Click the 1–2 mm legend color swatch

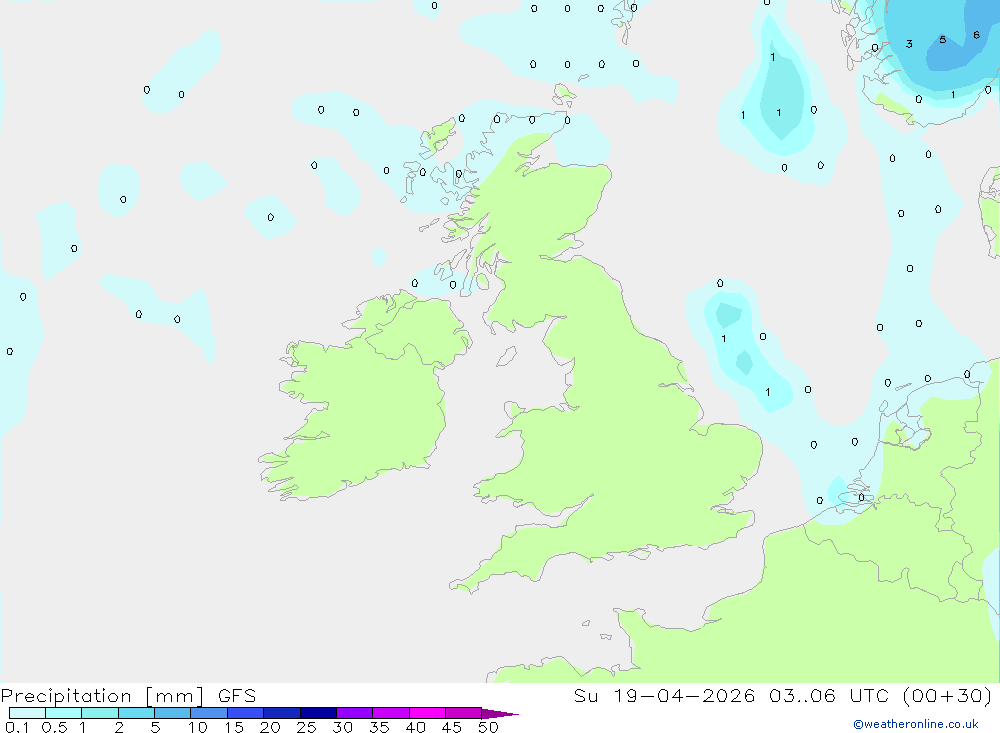pyautogui.click(x=100, y=713)
